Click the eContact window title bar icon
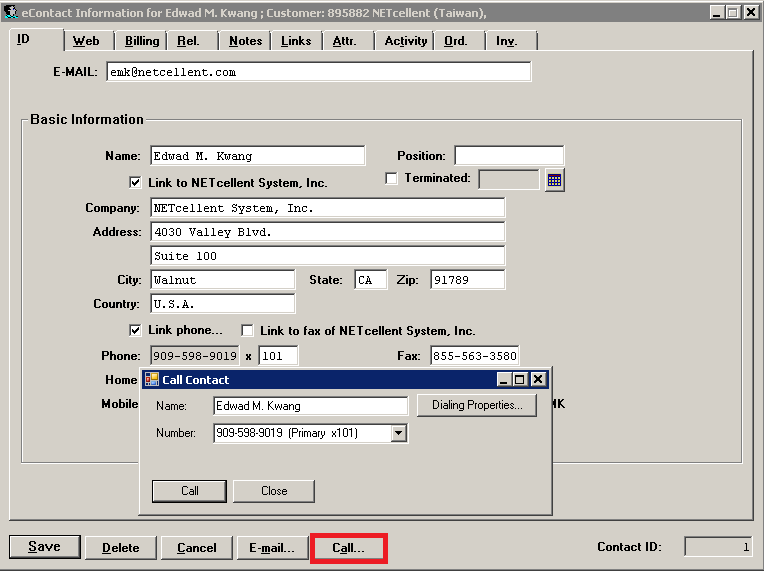 pos(10,12)
